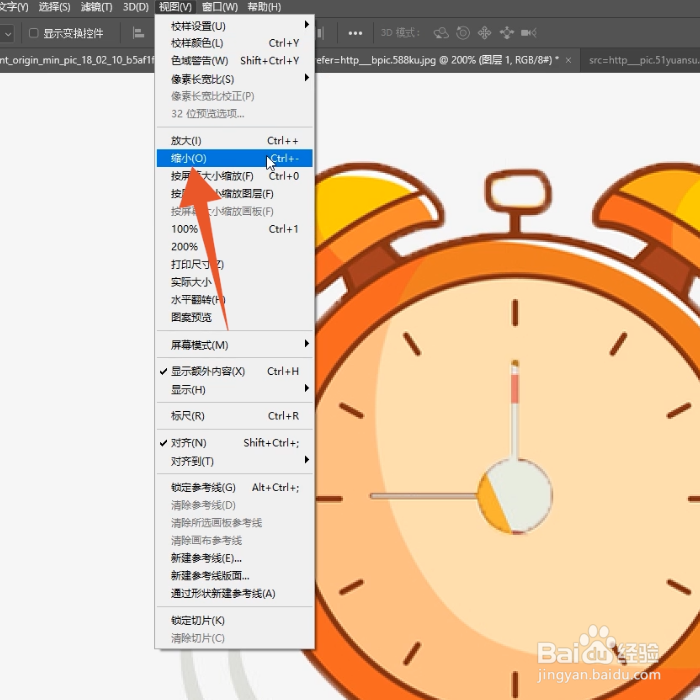Choose 按屏幕大小缩放(F) Ctrl+0
This screenshot has height=700, width=700.
[x=234, y=176]
